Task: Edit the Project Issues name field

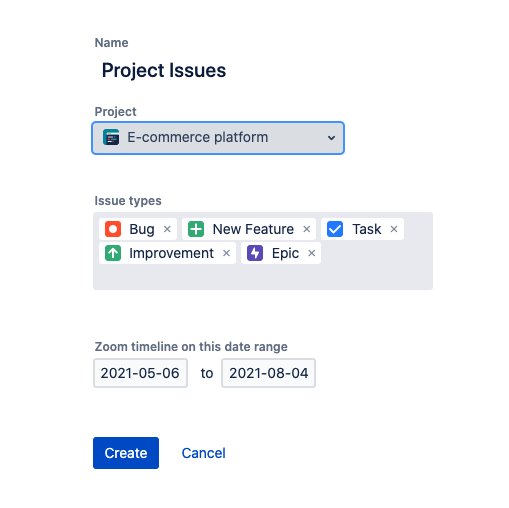Action: (x=164, y=70)
